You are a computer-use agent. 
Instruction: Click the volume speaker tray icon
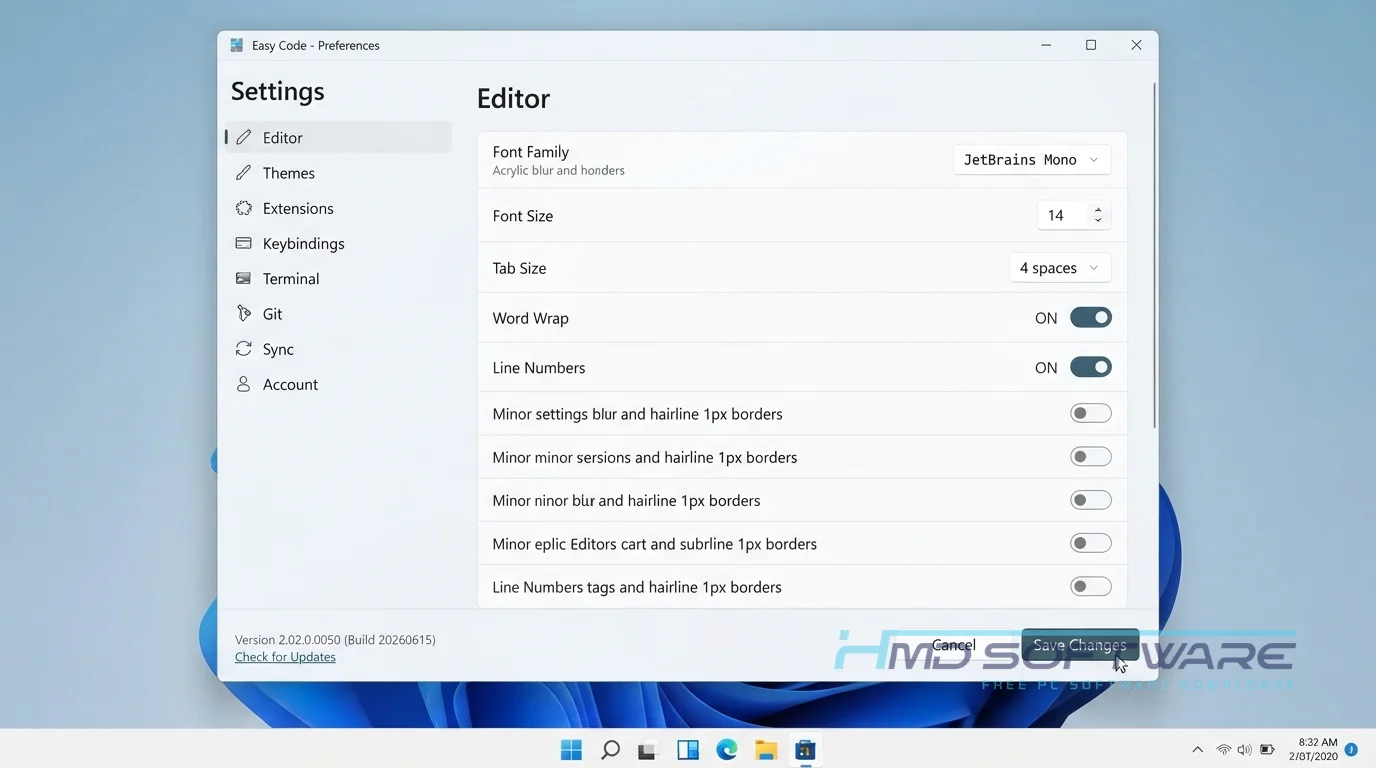pyautogui.click(x=1244, y=750)
